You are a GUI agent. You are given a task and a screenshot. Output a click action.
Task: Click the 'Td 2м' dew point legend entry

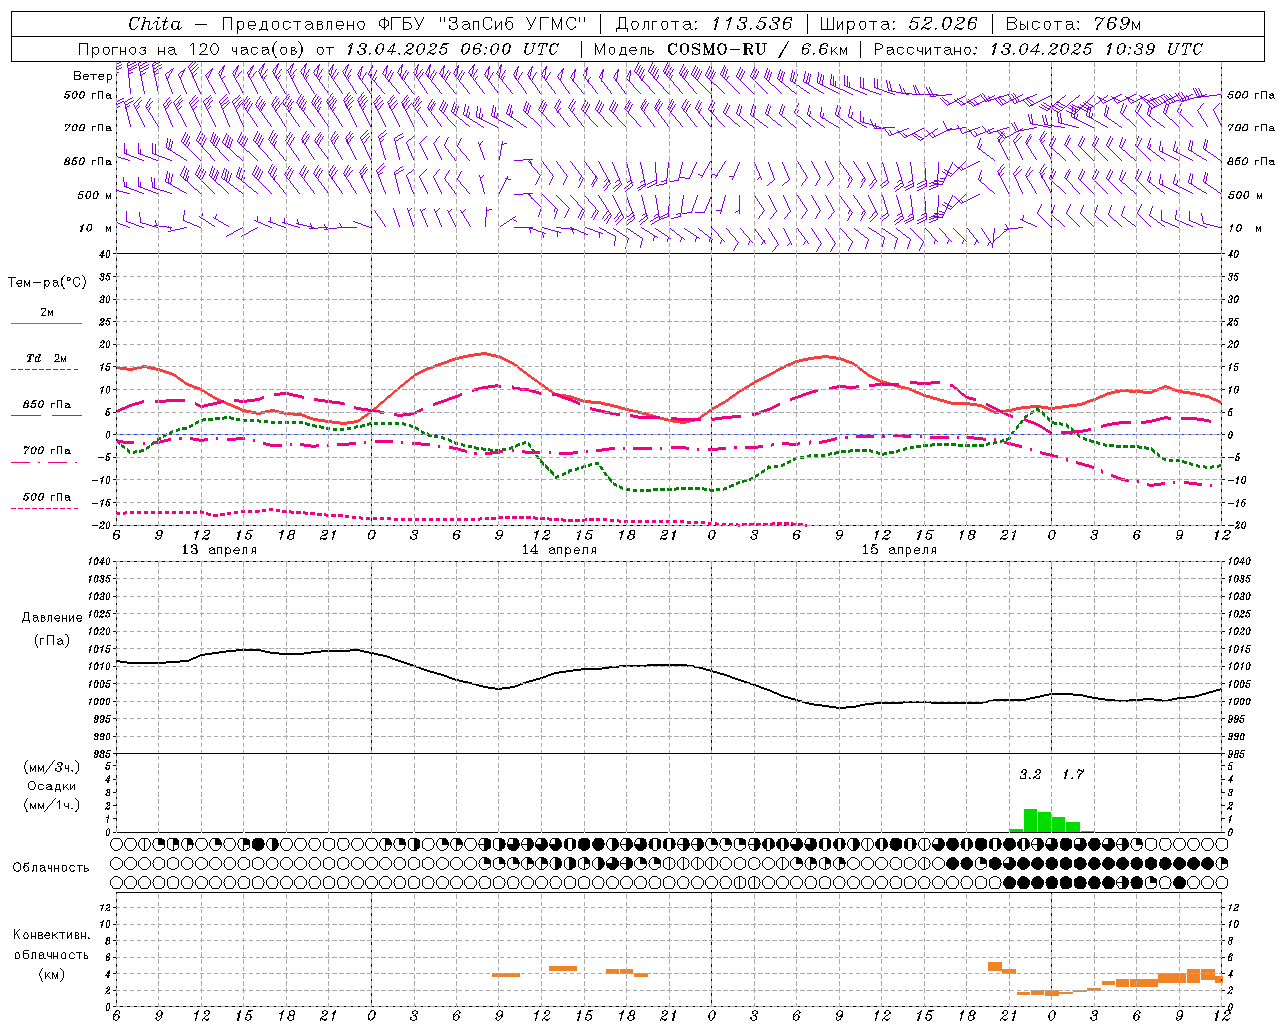click(46, 358)
